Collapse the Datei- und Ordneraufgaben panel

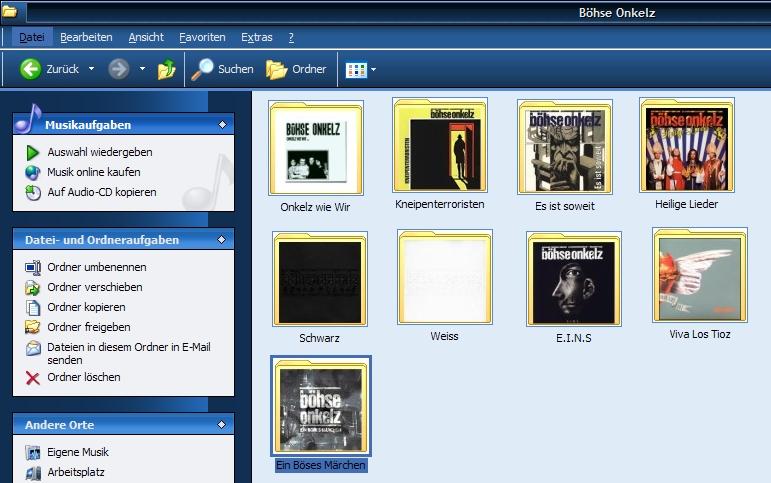tap(221, 240)
